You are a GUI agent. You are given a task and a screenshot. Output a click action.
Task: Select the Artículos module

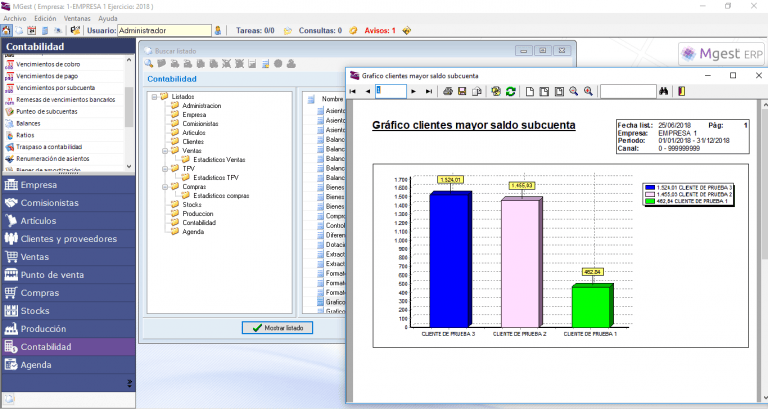pos(69,221)
